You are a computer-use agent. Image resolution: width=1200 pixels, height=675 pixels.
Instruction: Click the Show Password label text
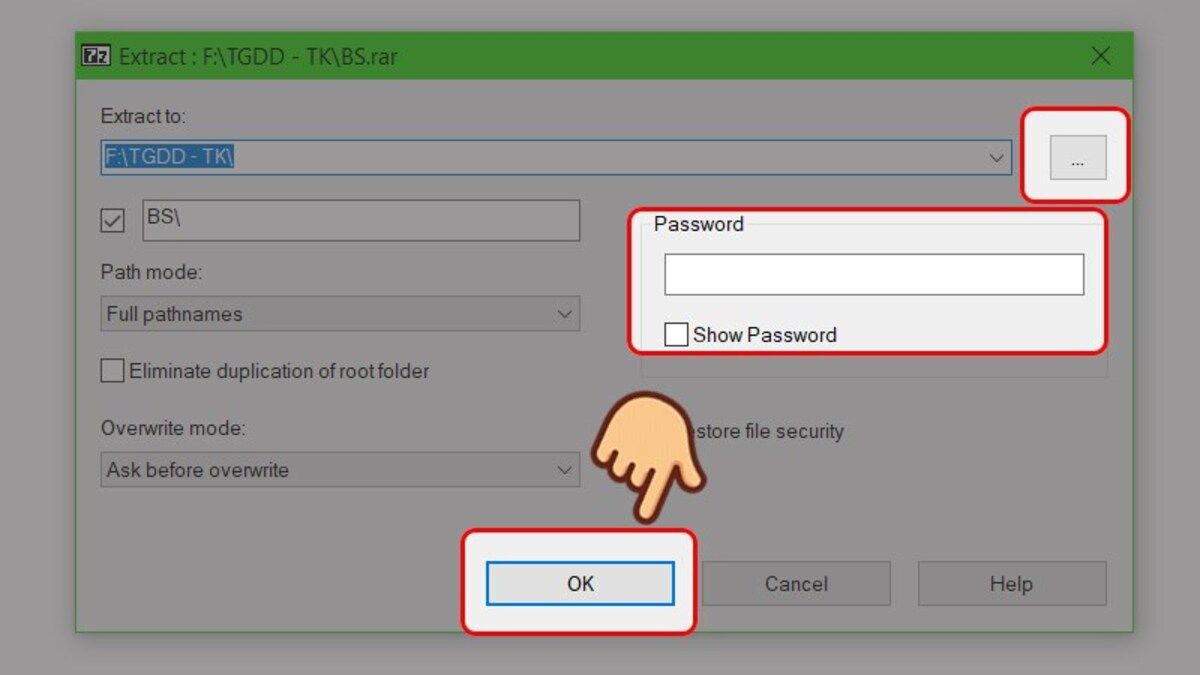pyautogui.click(x=765, y=335)
